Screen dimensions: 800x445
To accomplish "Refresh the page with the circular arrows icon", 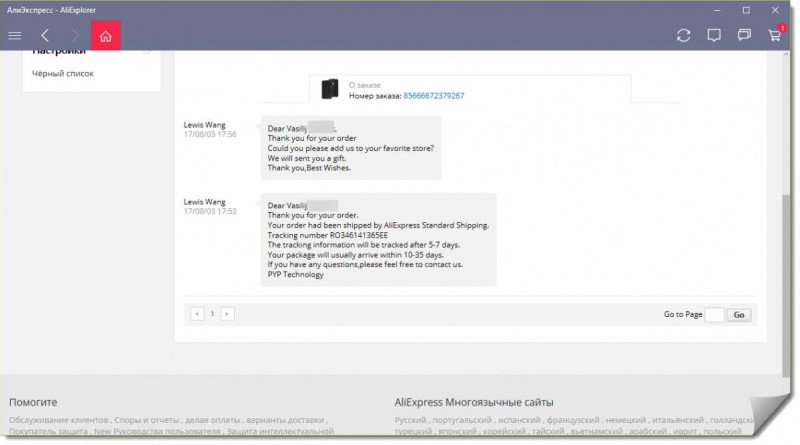I will 684,35.
